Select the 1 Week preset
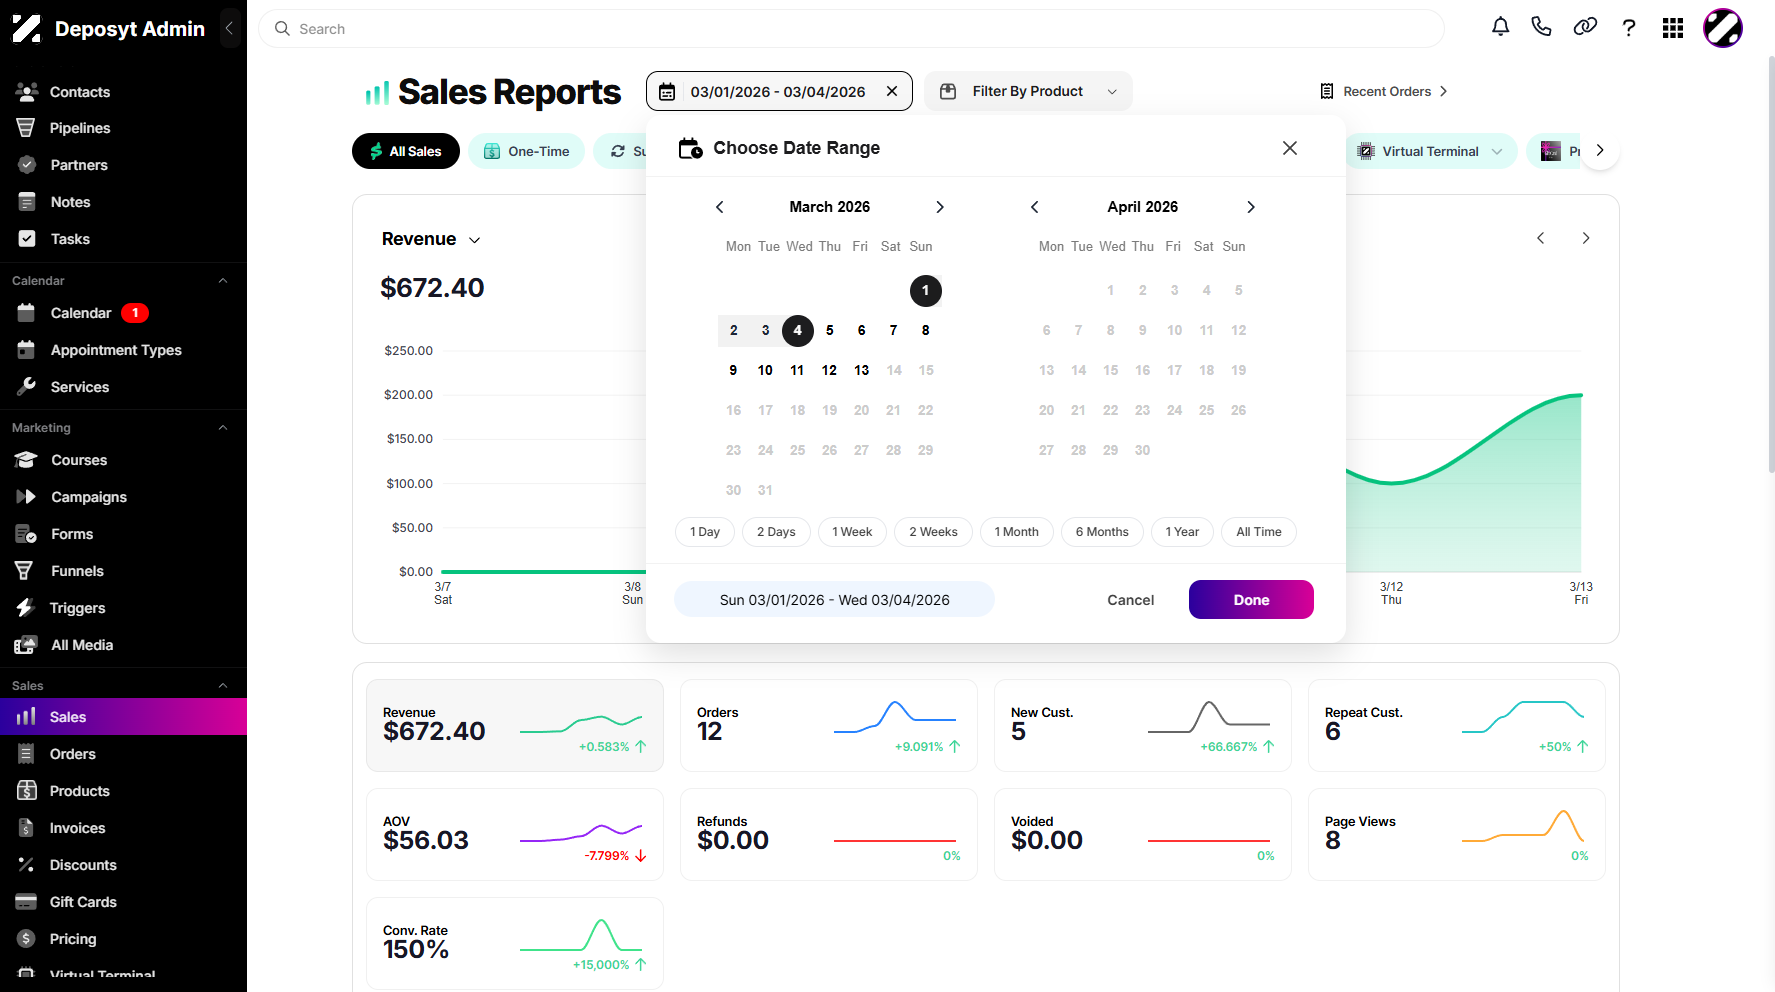This screenshot has width=1775, height=992. [x=852, y=532]
